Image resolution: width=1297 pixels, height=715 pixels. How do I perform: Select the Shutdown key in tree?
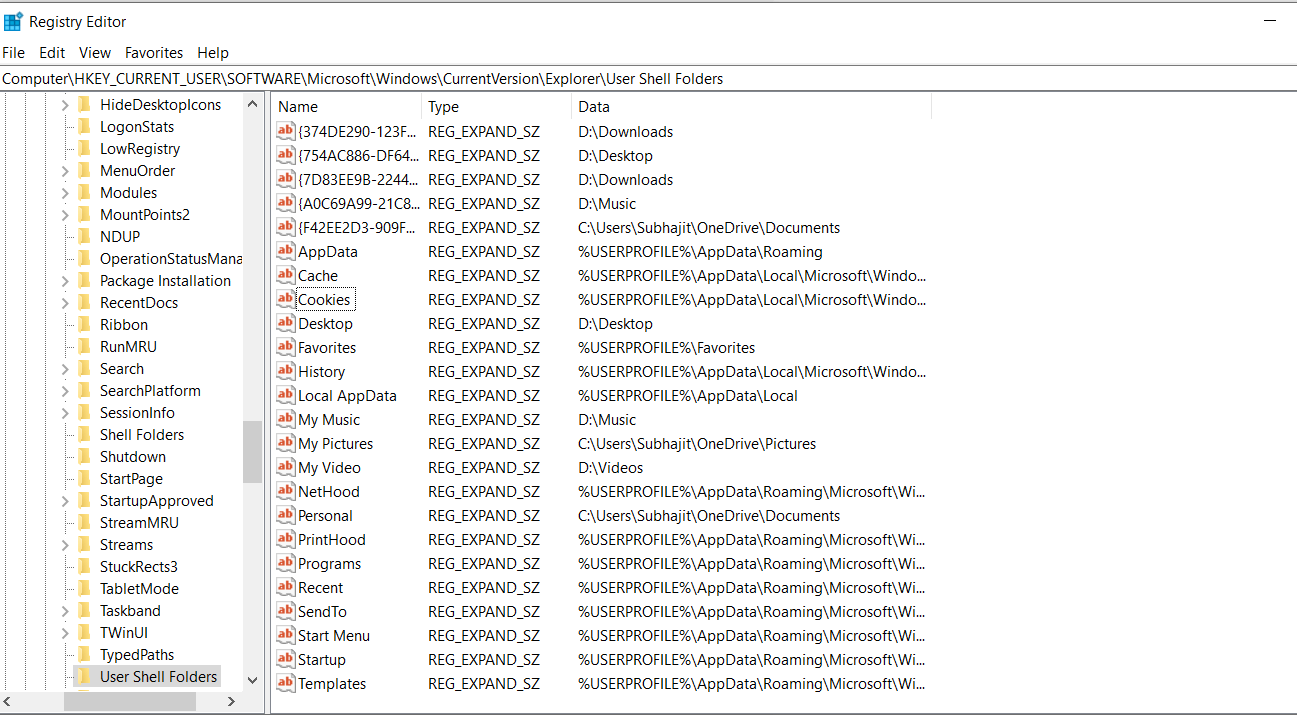133,457
